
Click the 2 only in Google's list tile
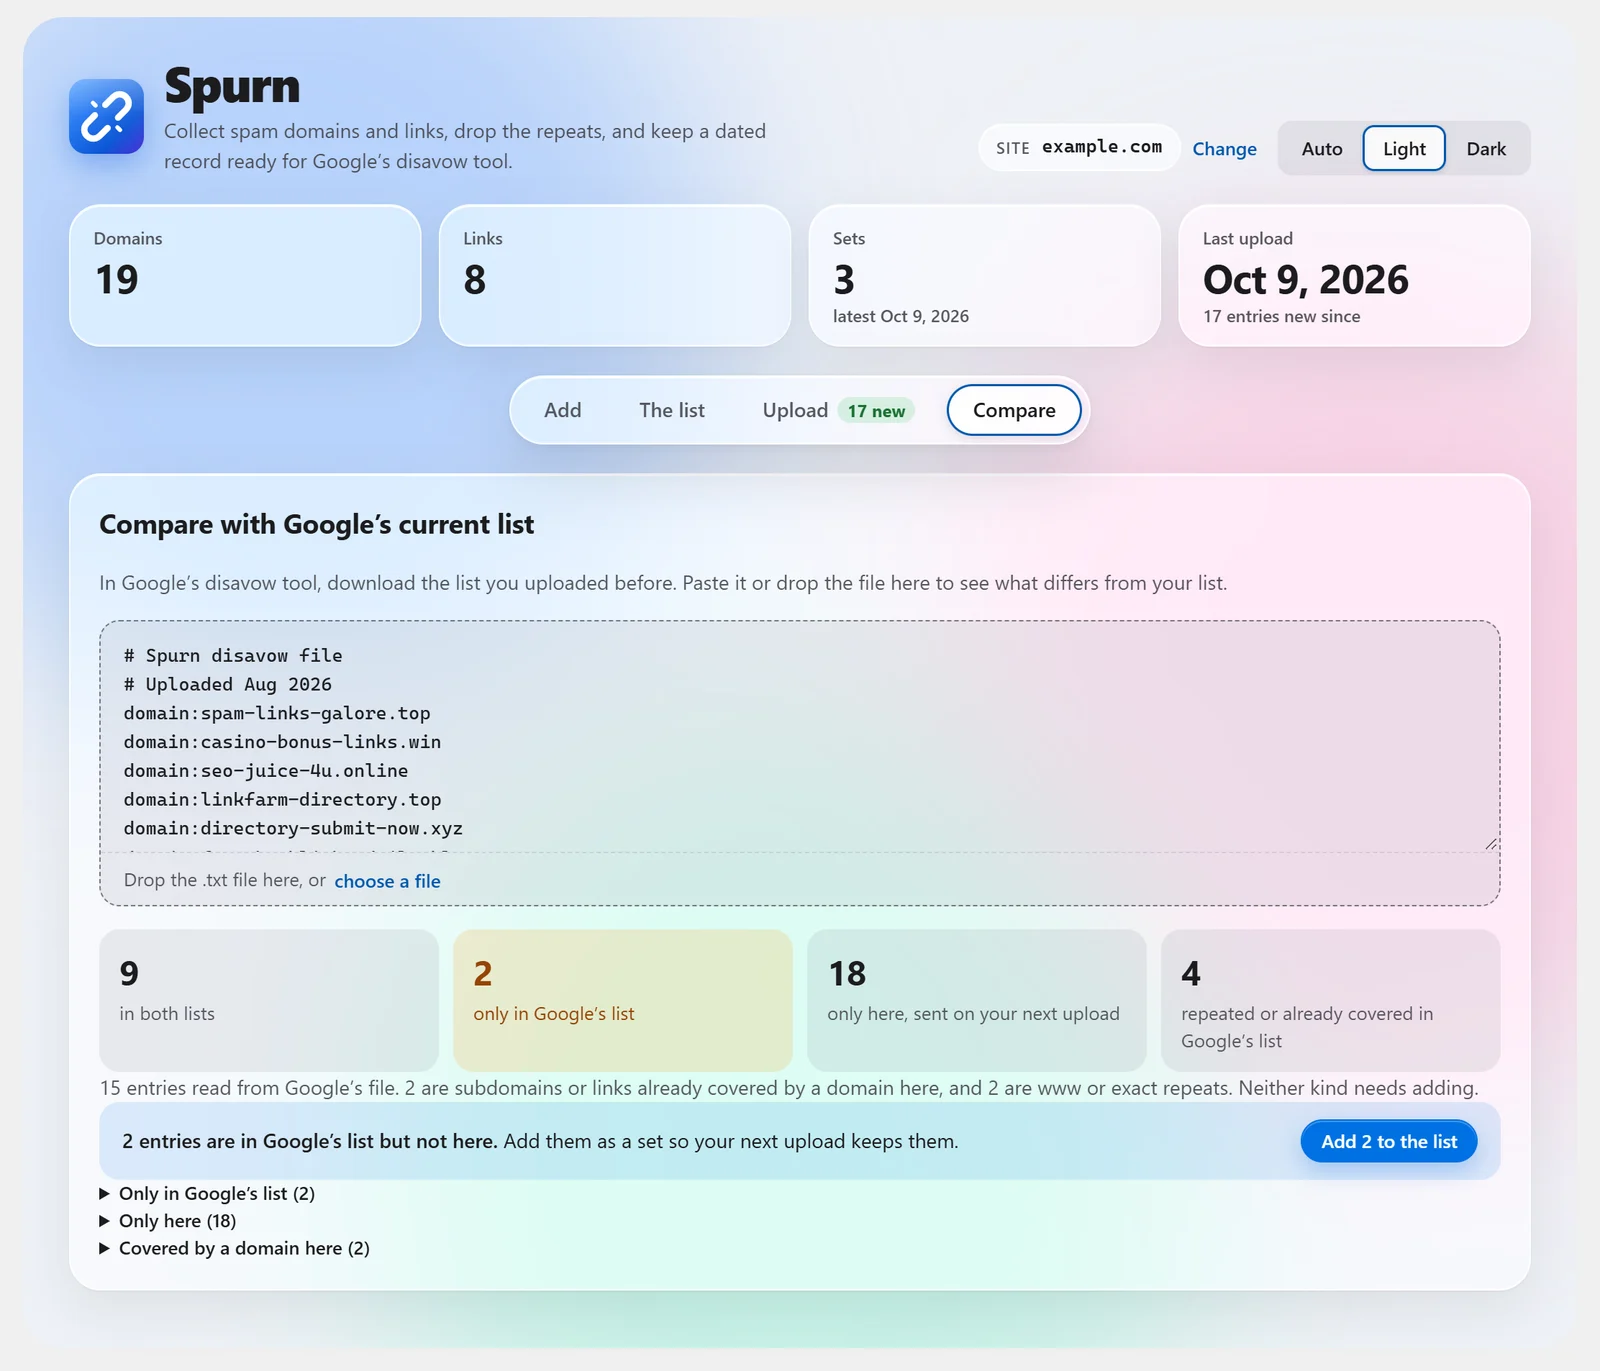(x=623, y=1000)
